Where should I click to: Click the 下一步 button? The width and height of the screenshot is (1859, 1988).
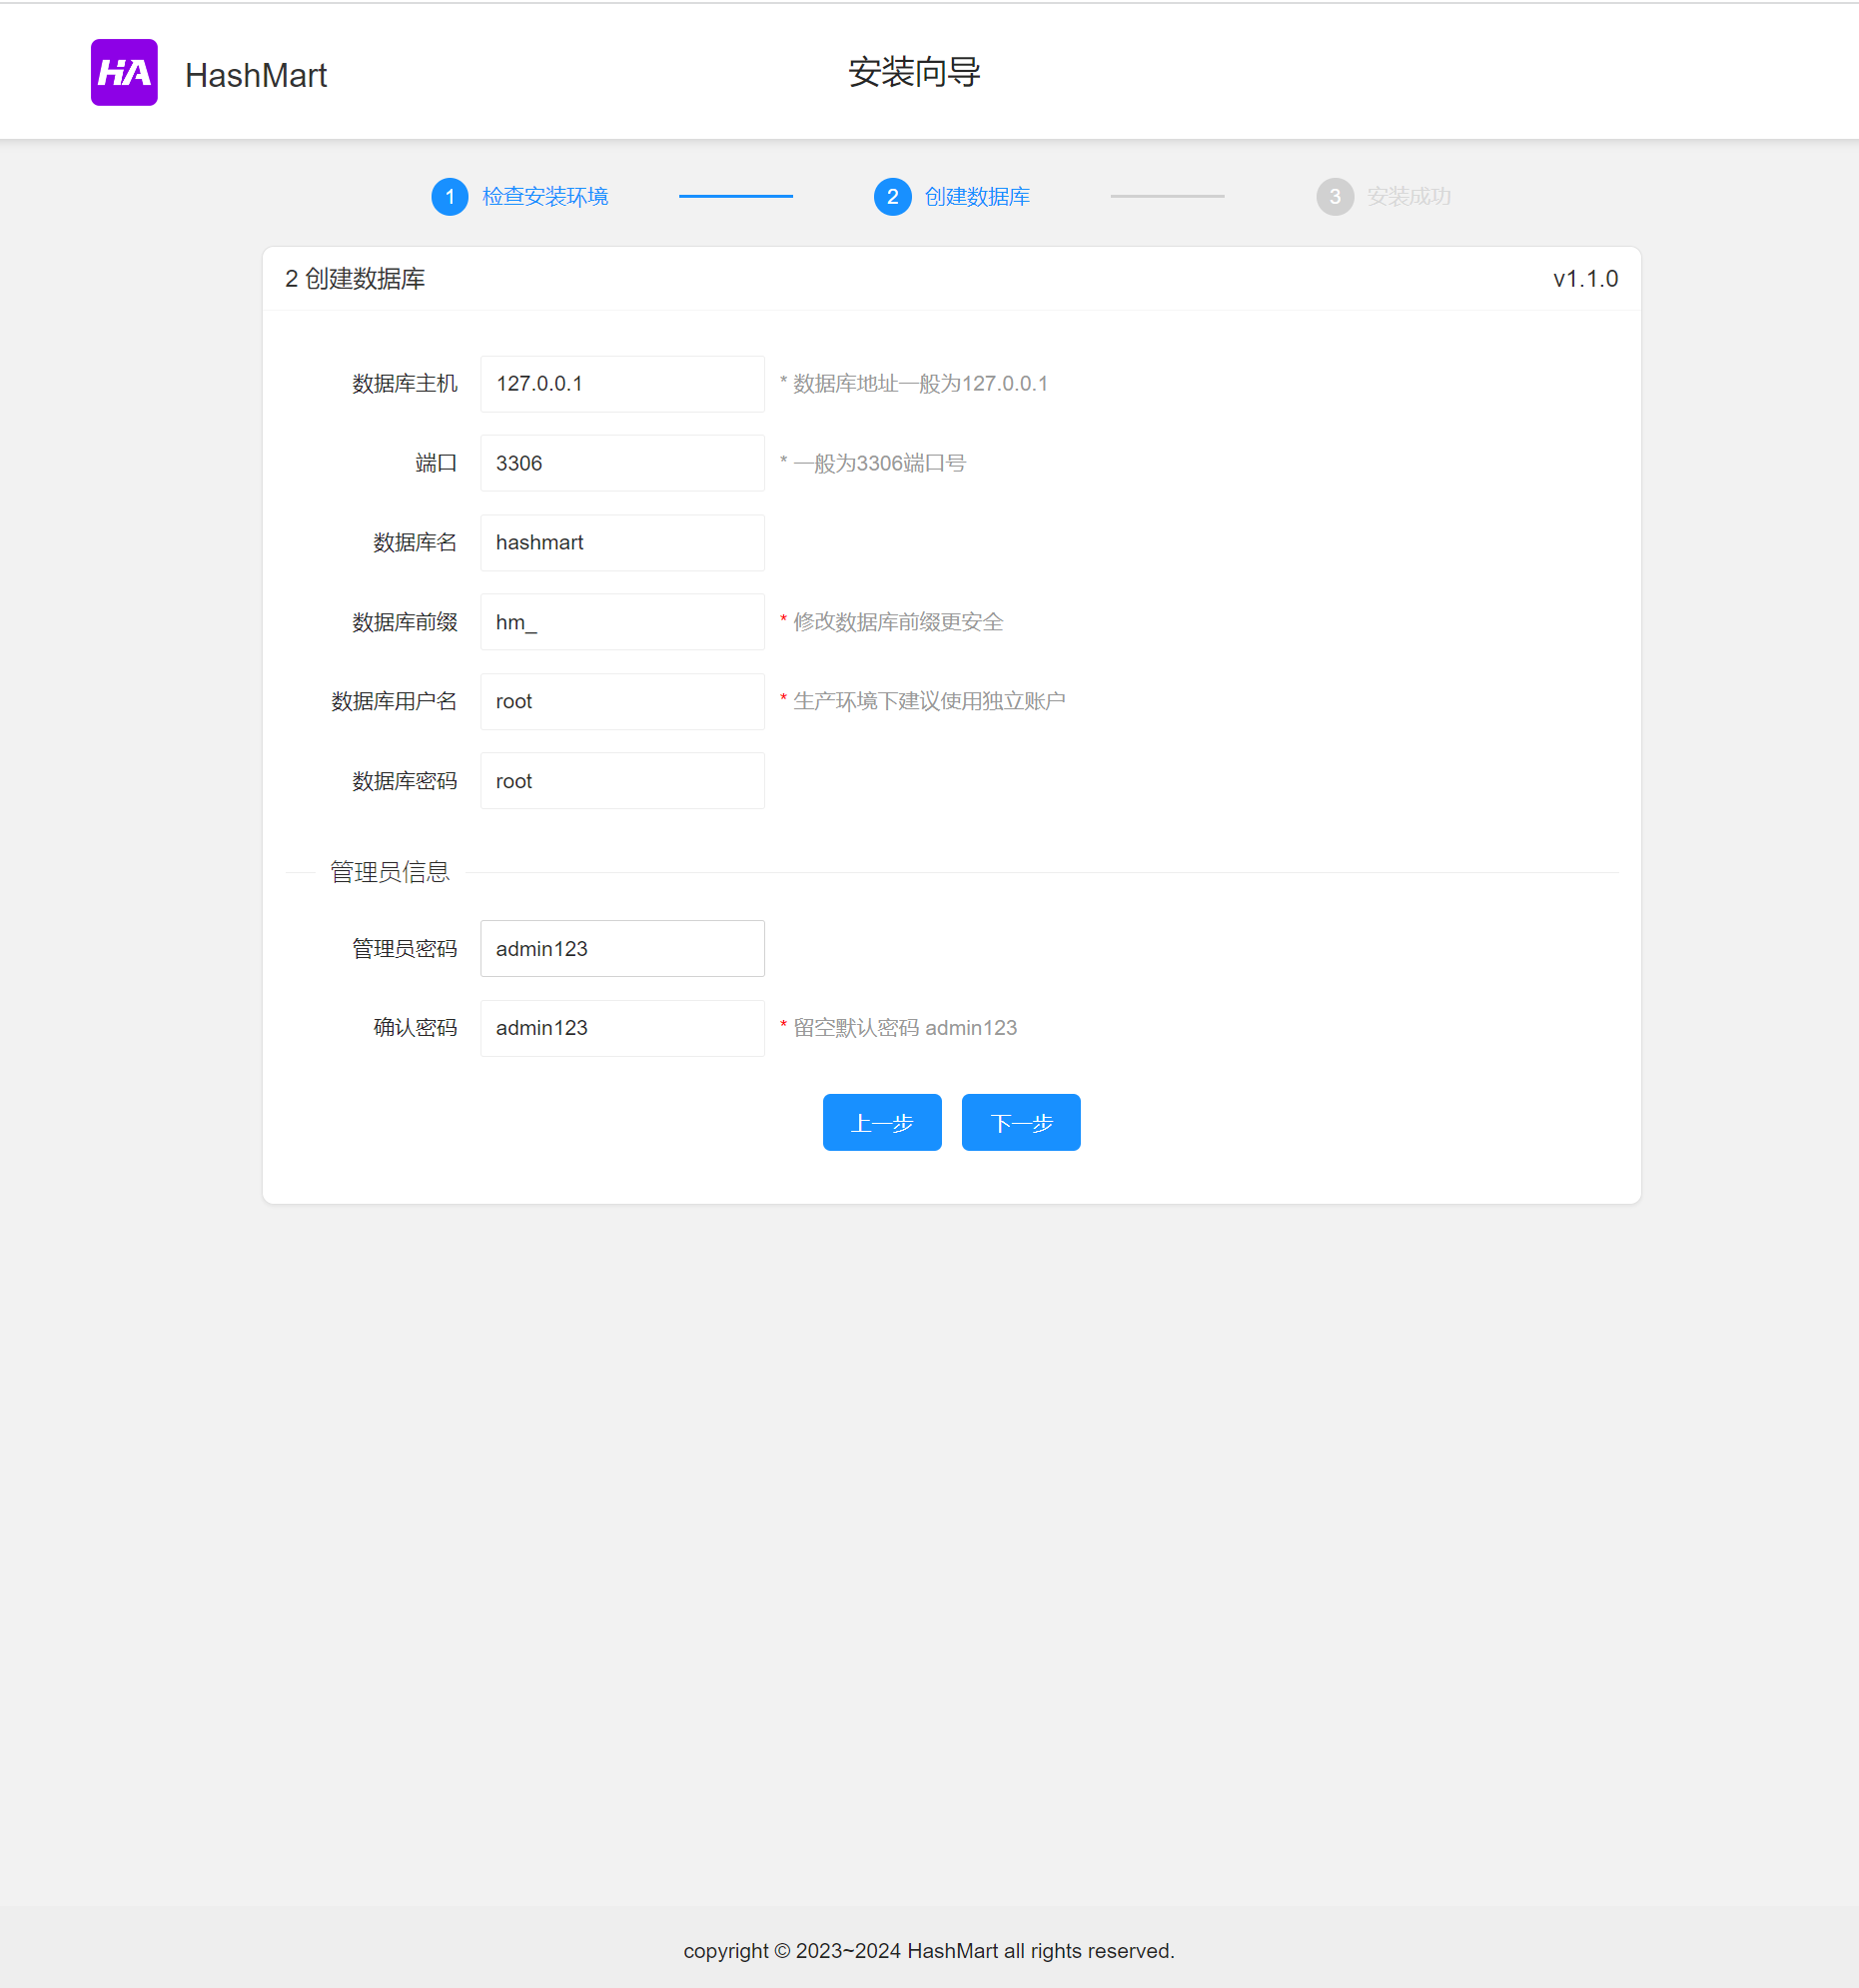pyautogui.click(x=1021, y=1123)
